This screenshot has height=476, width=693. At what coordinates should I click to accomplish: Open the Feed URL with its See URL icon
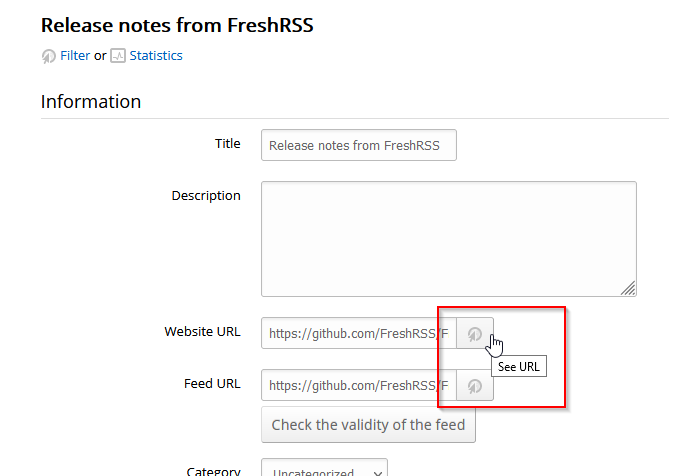pos(475,386)
